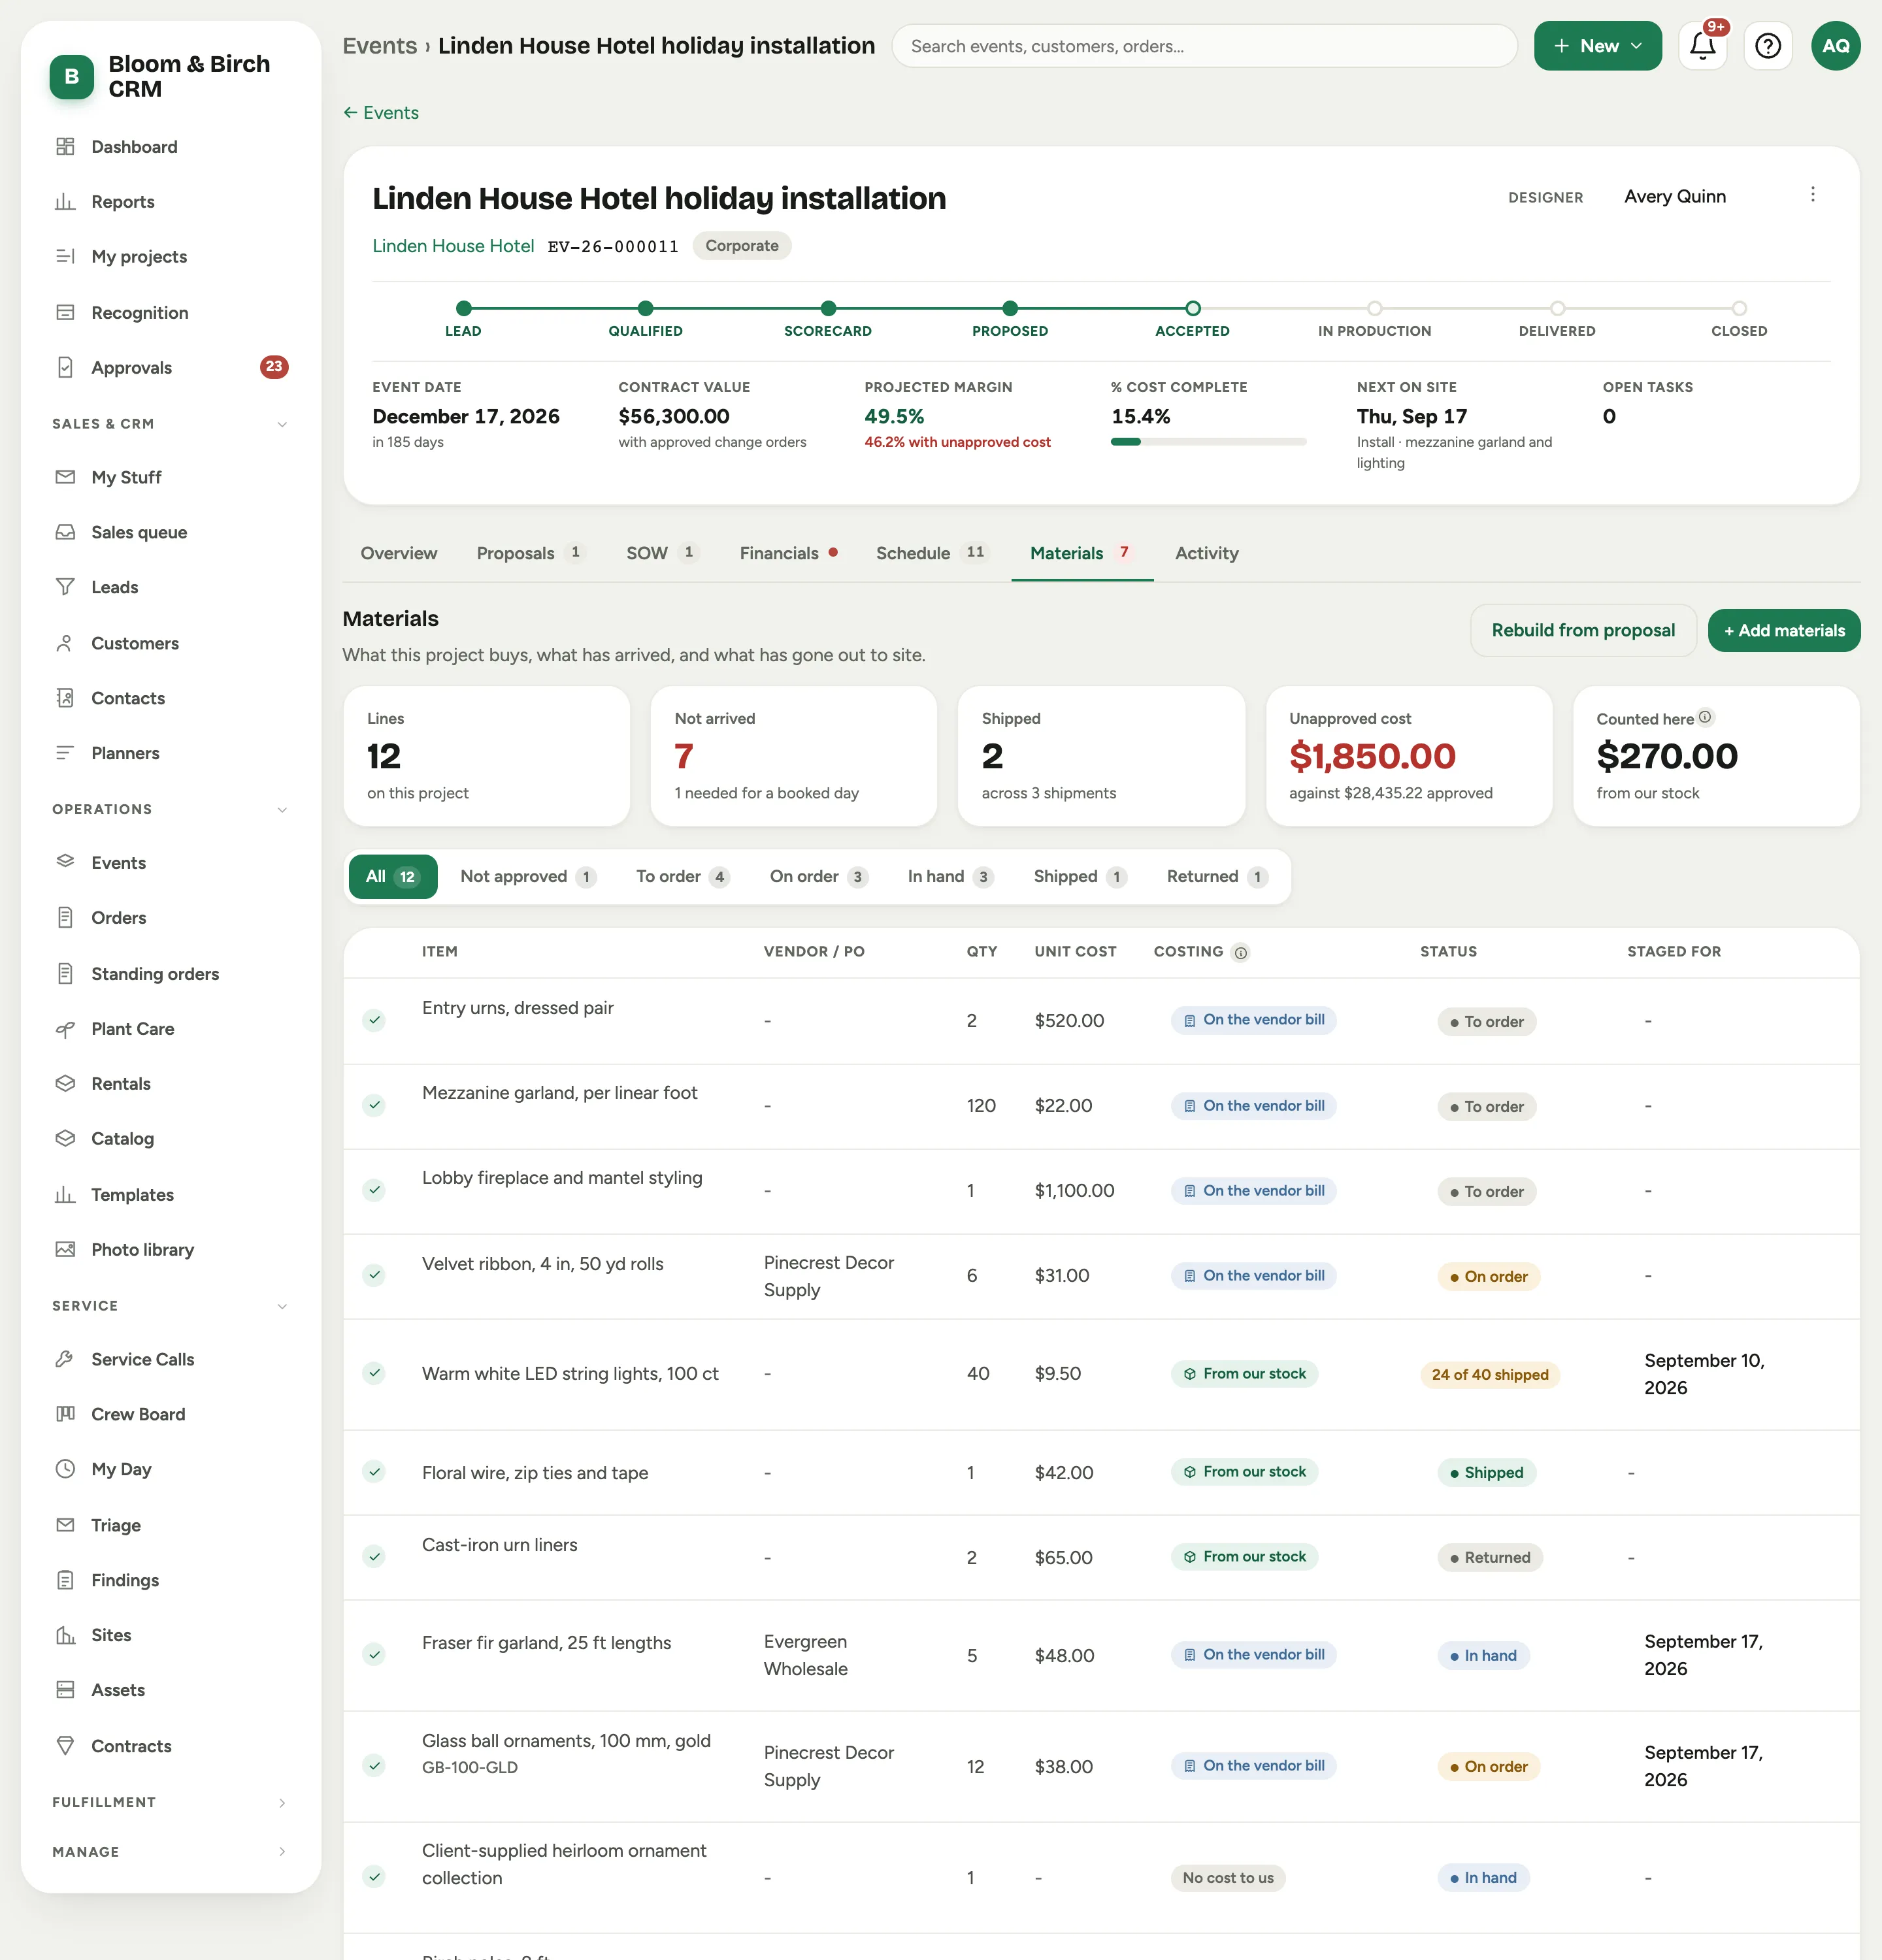Toggle the check for Lobby fireplace row
Screen dimensions: 1882x1960
pos(374,1190)
